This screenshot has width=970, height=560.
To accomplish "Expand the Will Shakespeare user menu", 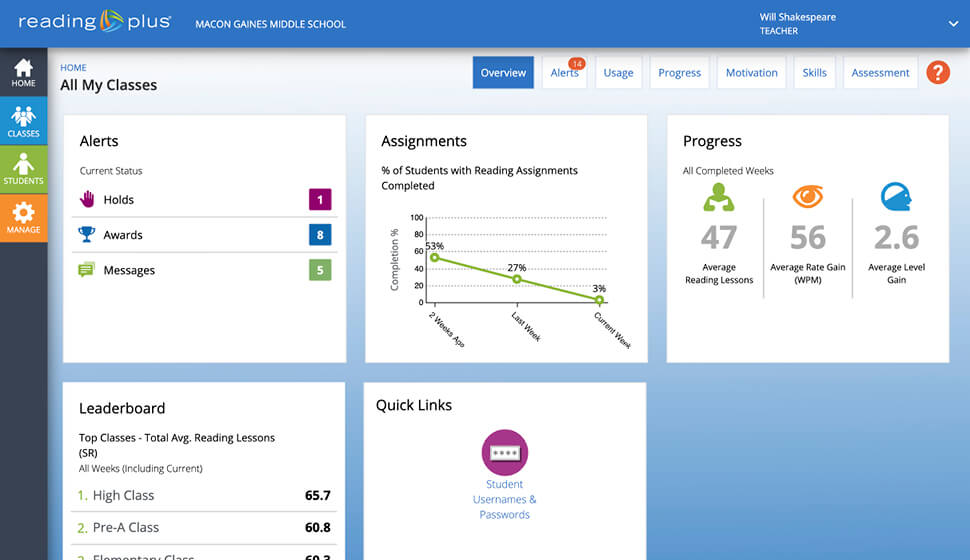I will pyautogui.click(x=951, y=23).
